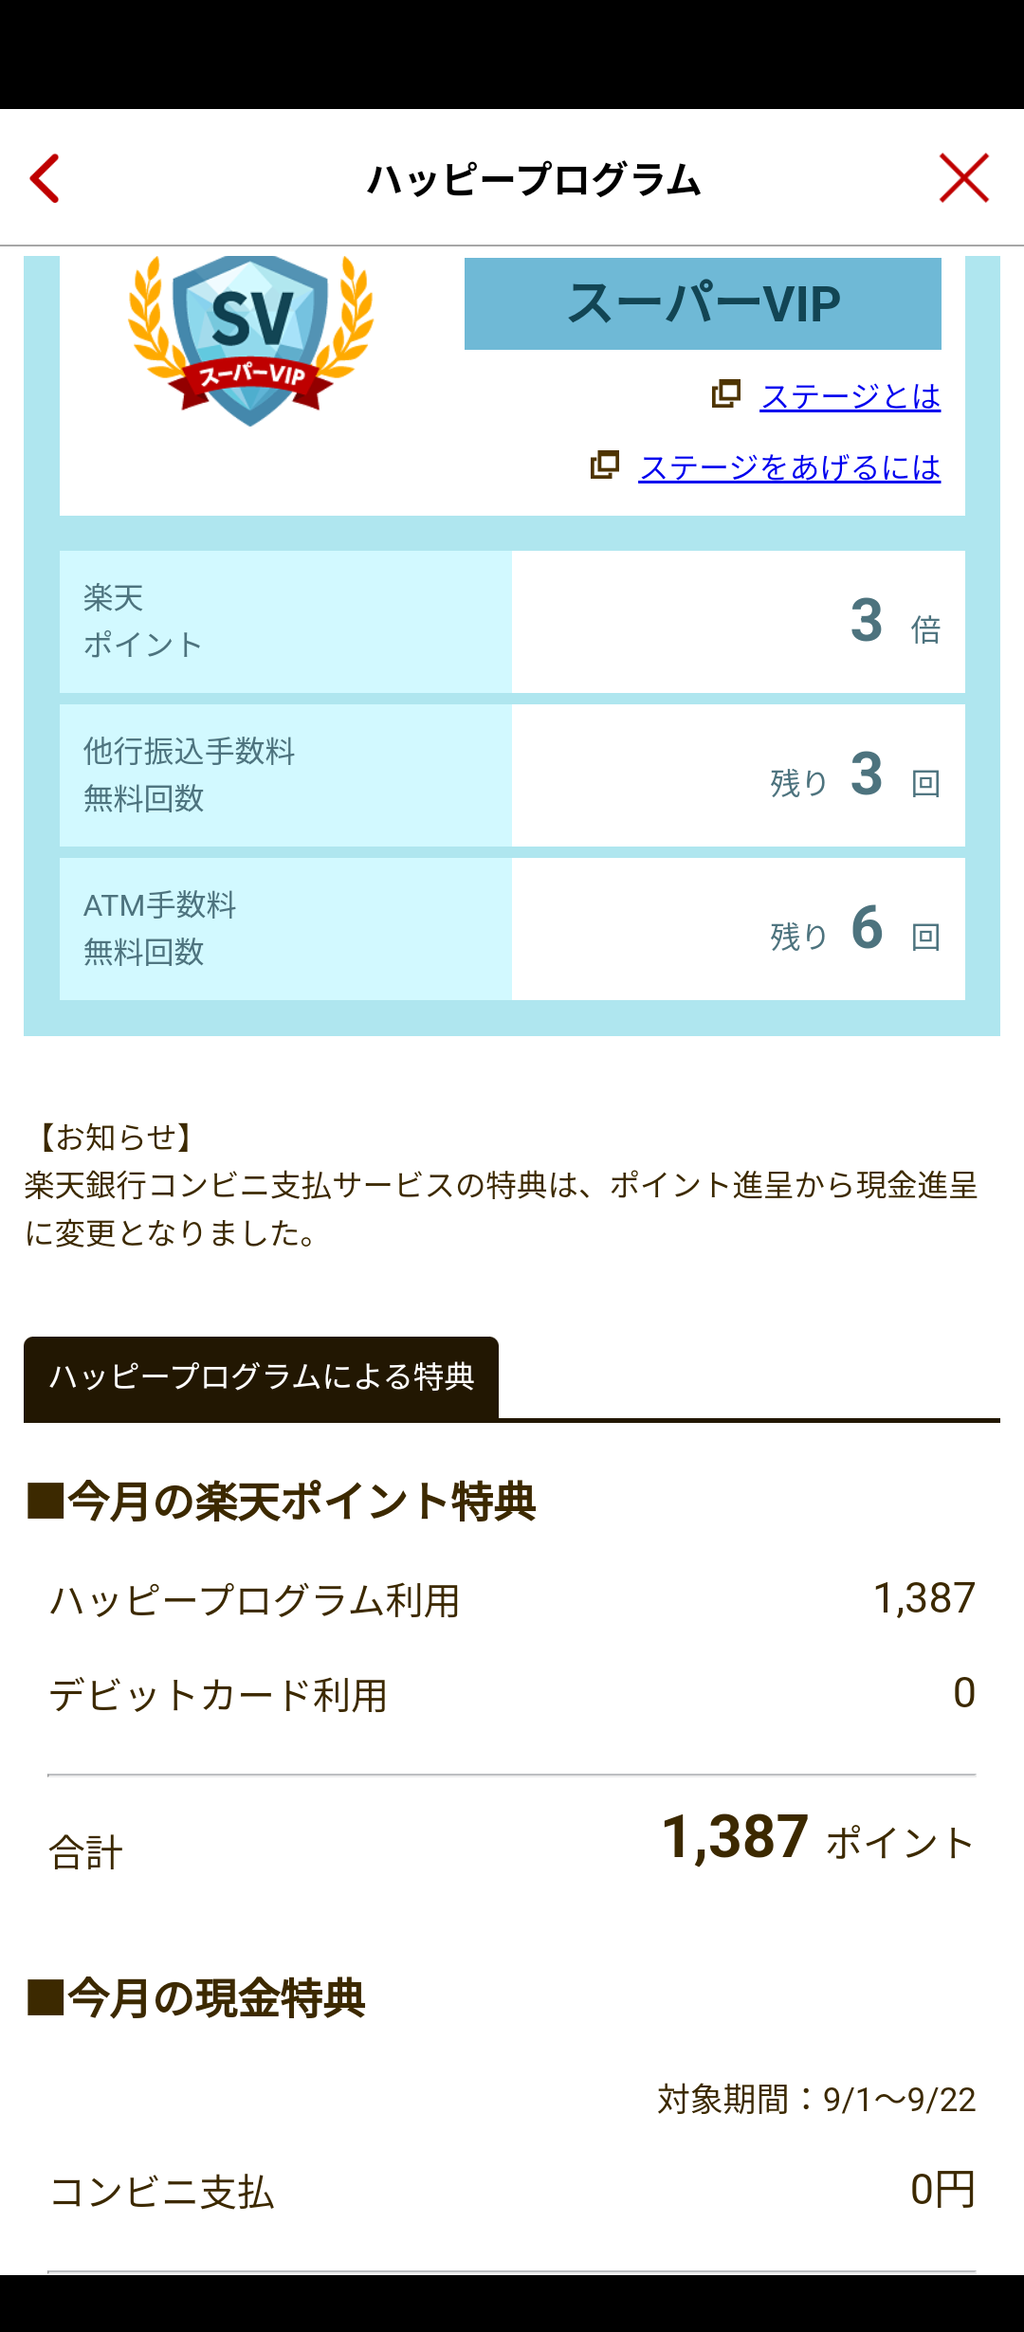This screenshot has height=2332, width=1024.
Task: Tap the red back arrow icon
Action: point(46,179)
